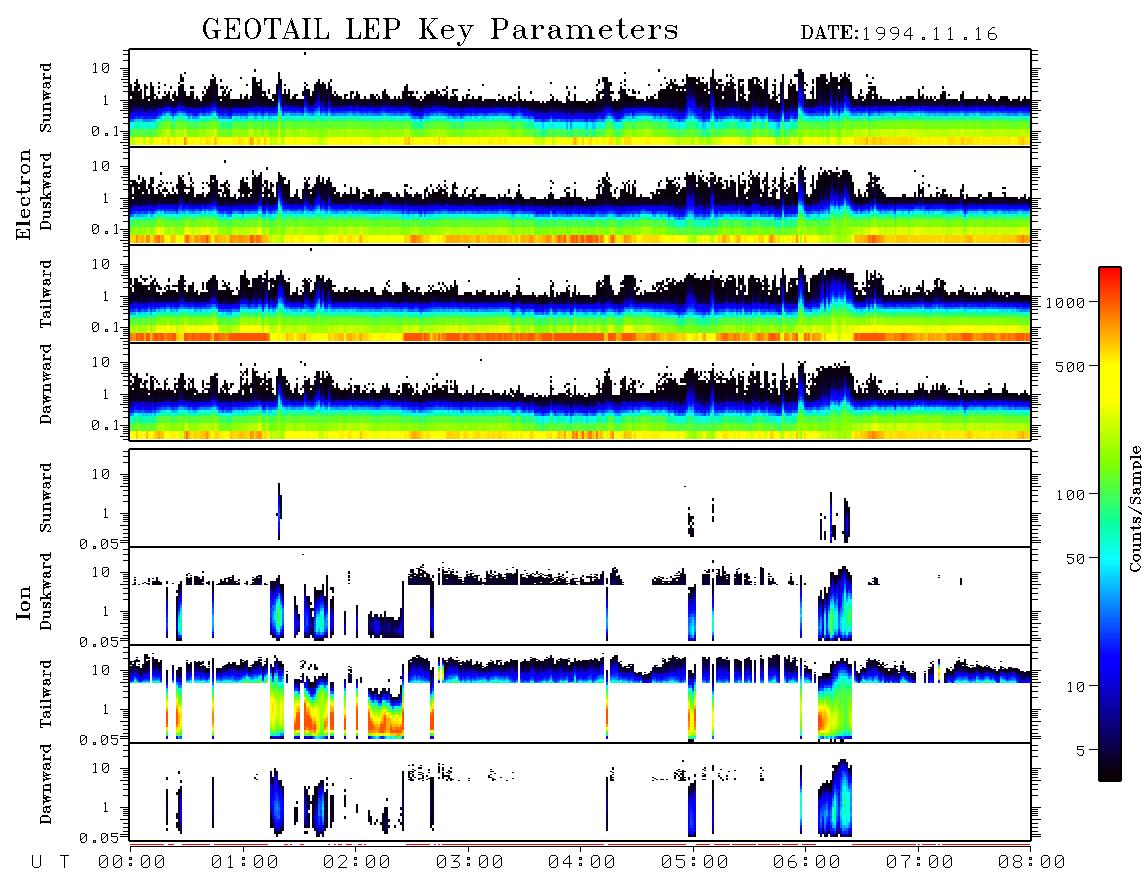Click the "500" colorbar tick label

tap(1070, 366)
